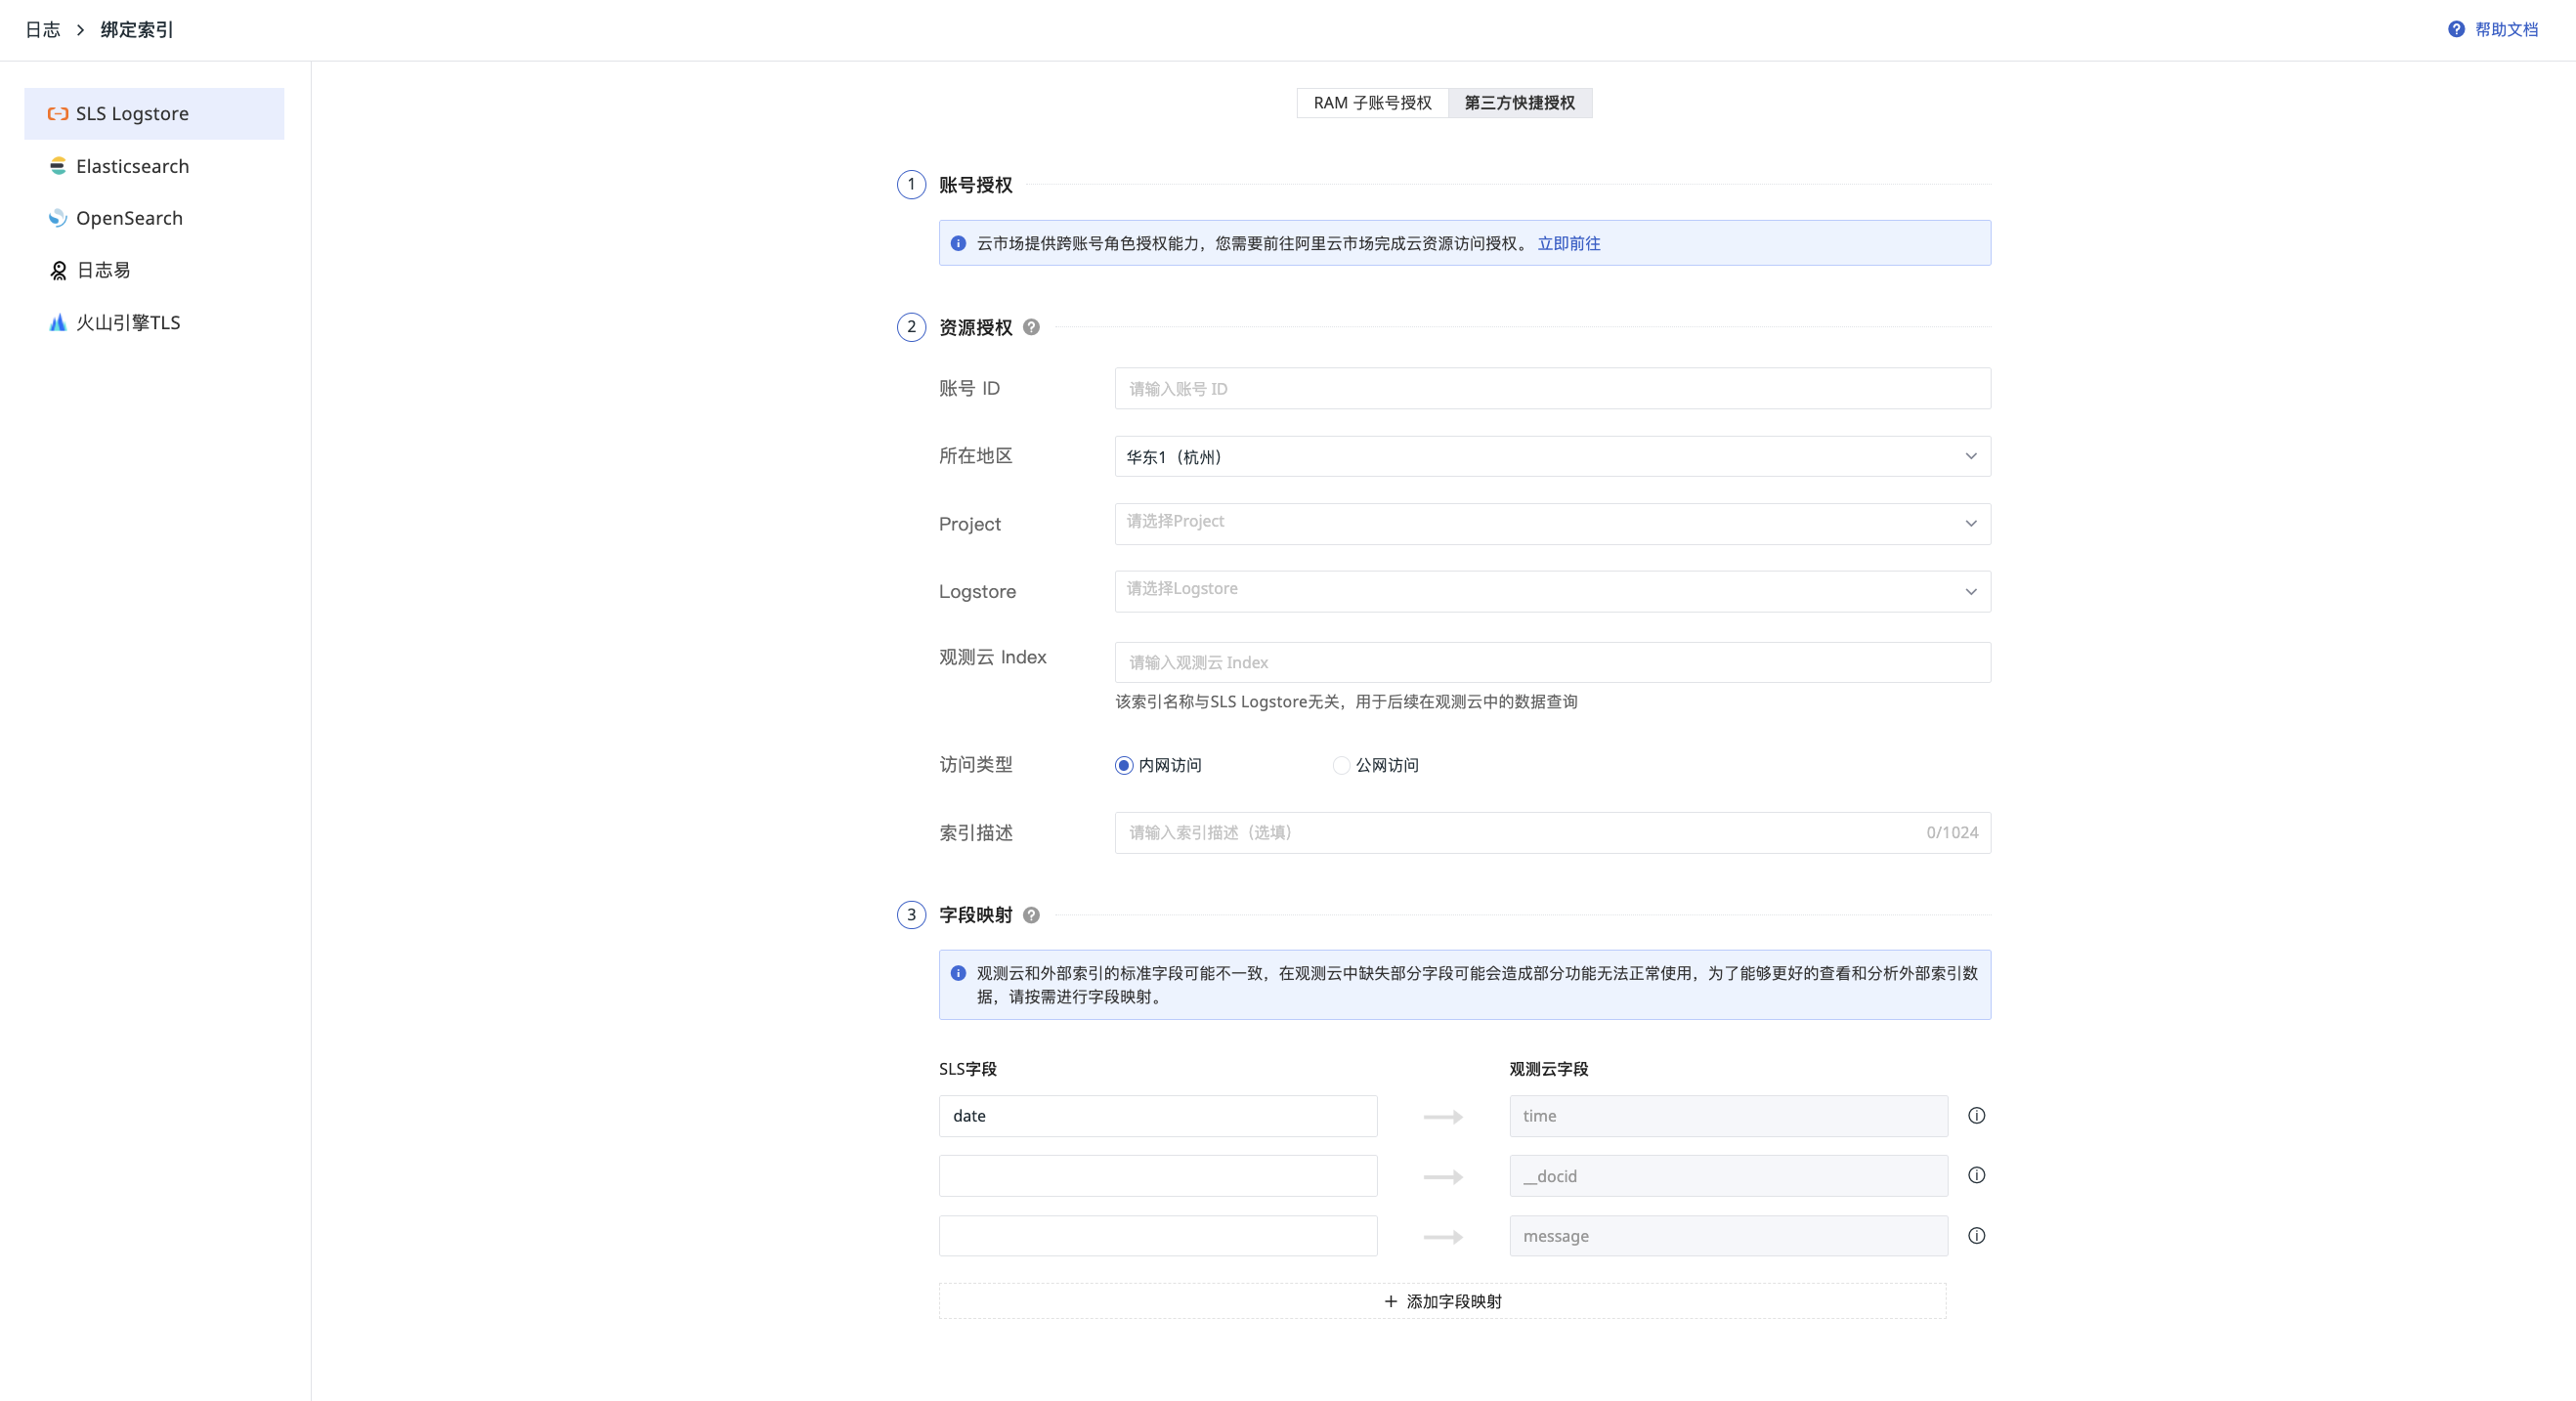
Task: Open the 帮助文档 help docs link
Action: [2506, 29]
